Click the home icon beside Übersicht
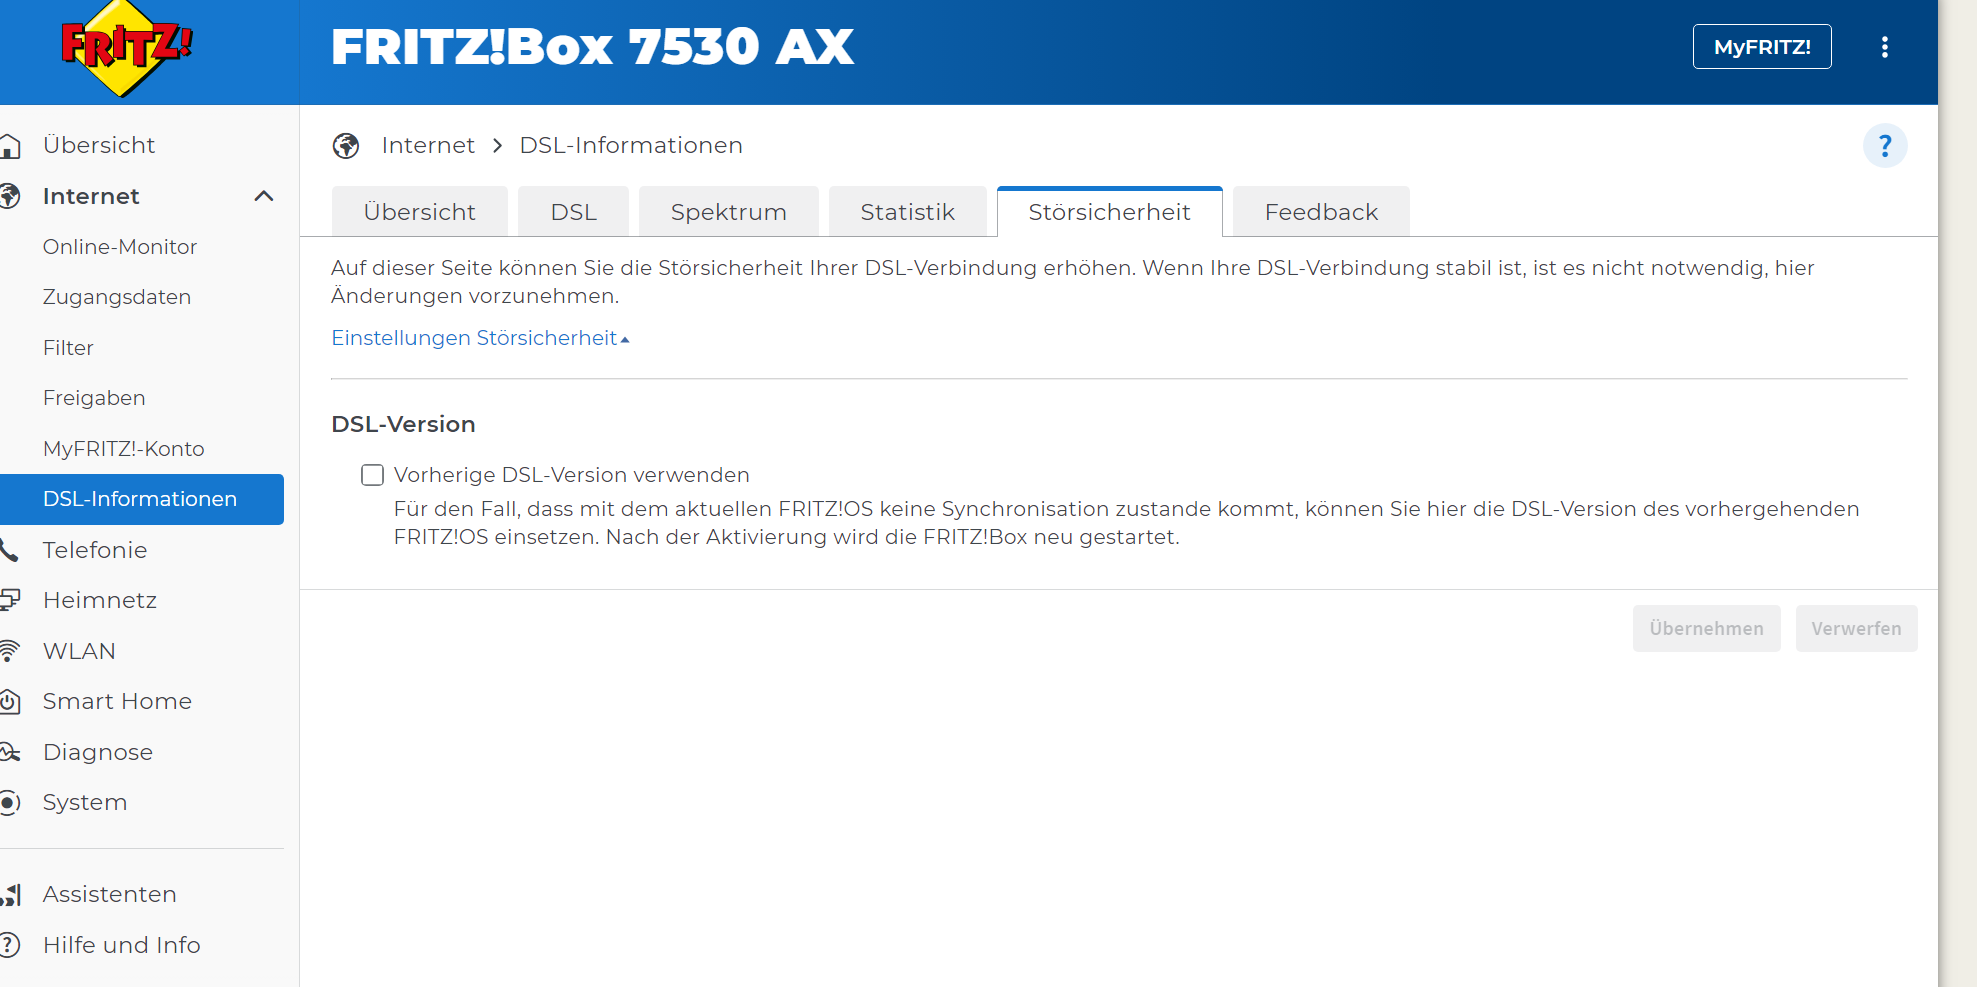 click(x=10, y=146)
